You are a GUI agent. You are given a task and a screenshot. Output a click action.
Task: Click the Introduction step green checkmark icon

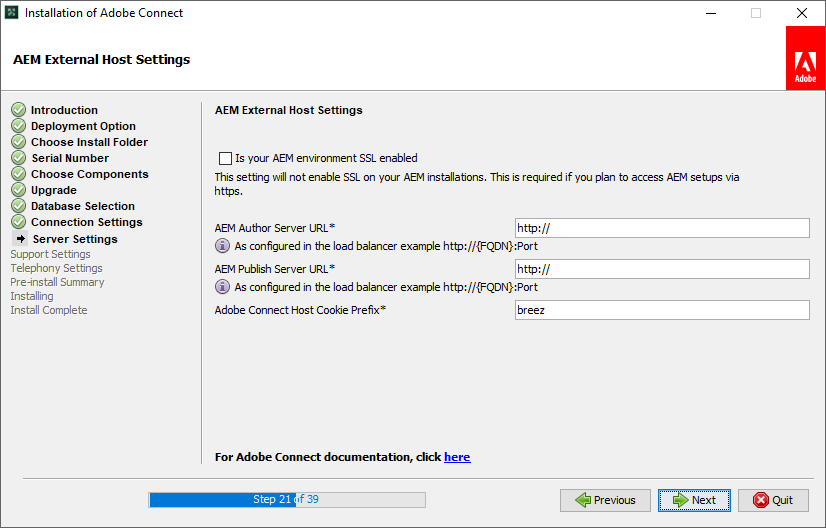click(x=18, y=110)
